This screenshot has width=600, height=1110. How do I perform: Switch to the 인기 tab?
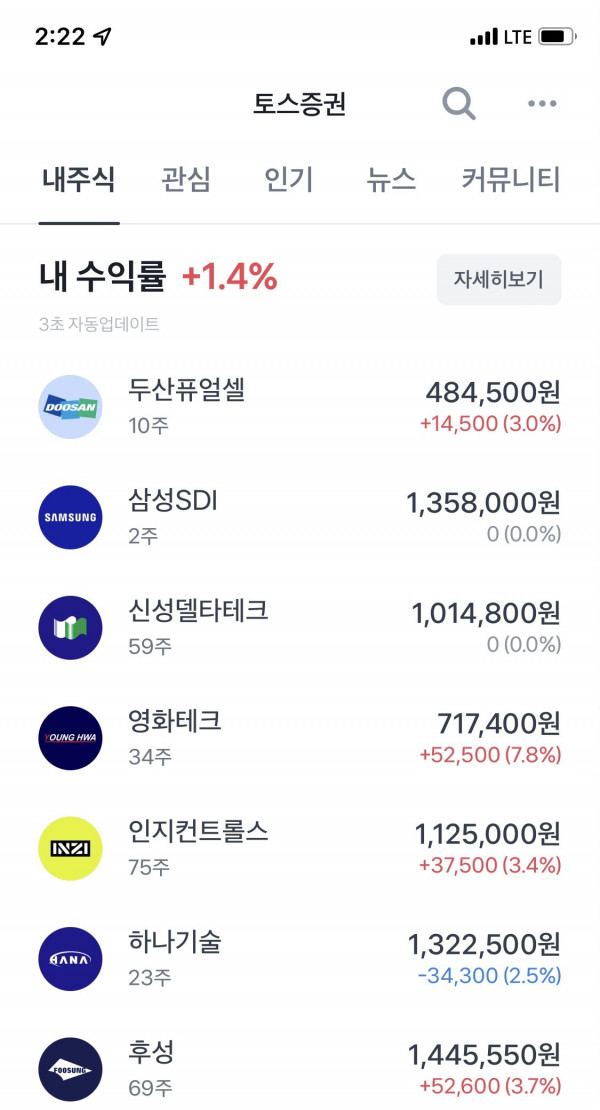289,179
